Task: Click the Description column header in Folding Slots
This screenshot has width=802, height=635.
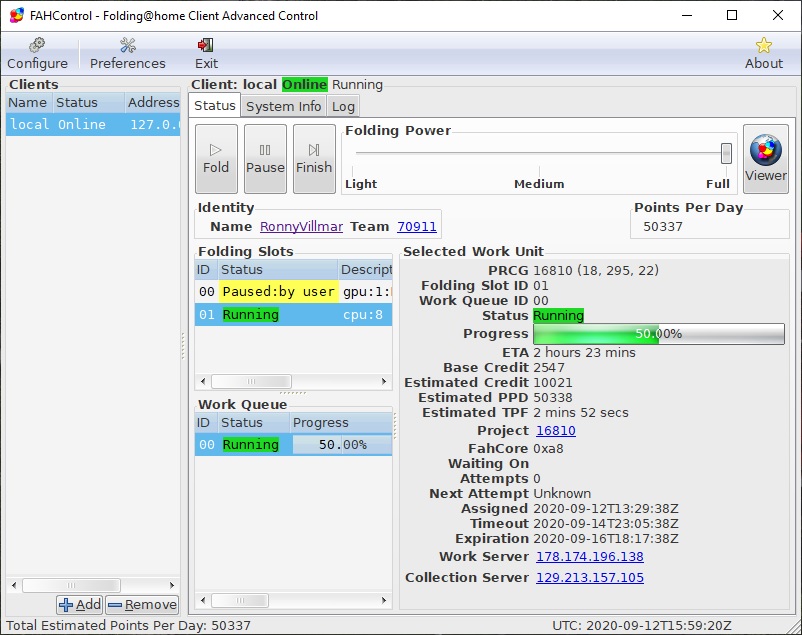Action: [365, 270]
